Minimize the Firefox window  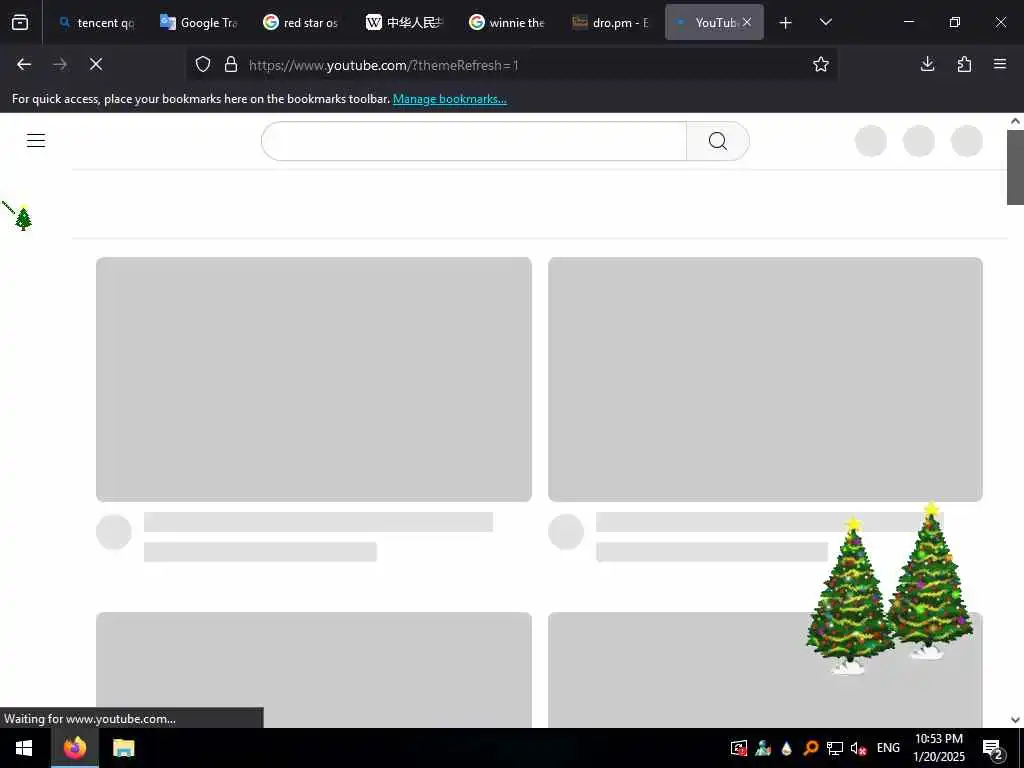(908, 22)
